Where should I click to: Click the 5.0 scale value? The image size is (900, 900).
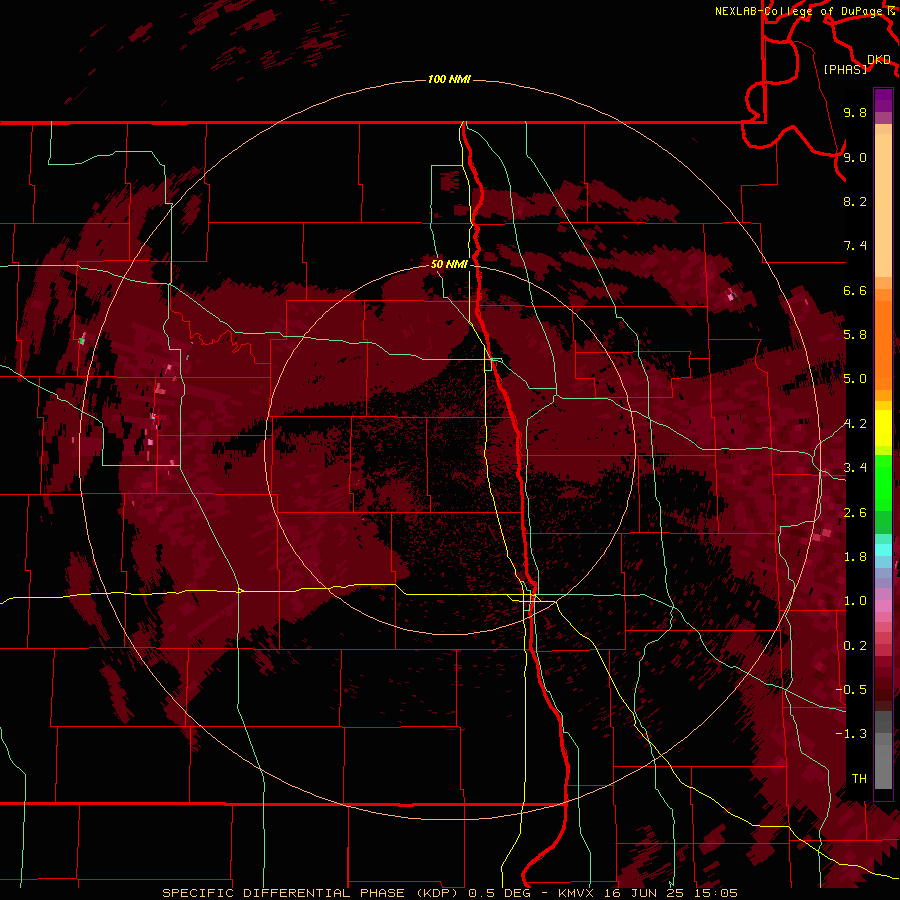[x=855, y=379]
